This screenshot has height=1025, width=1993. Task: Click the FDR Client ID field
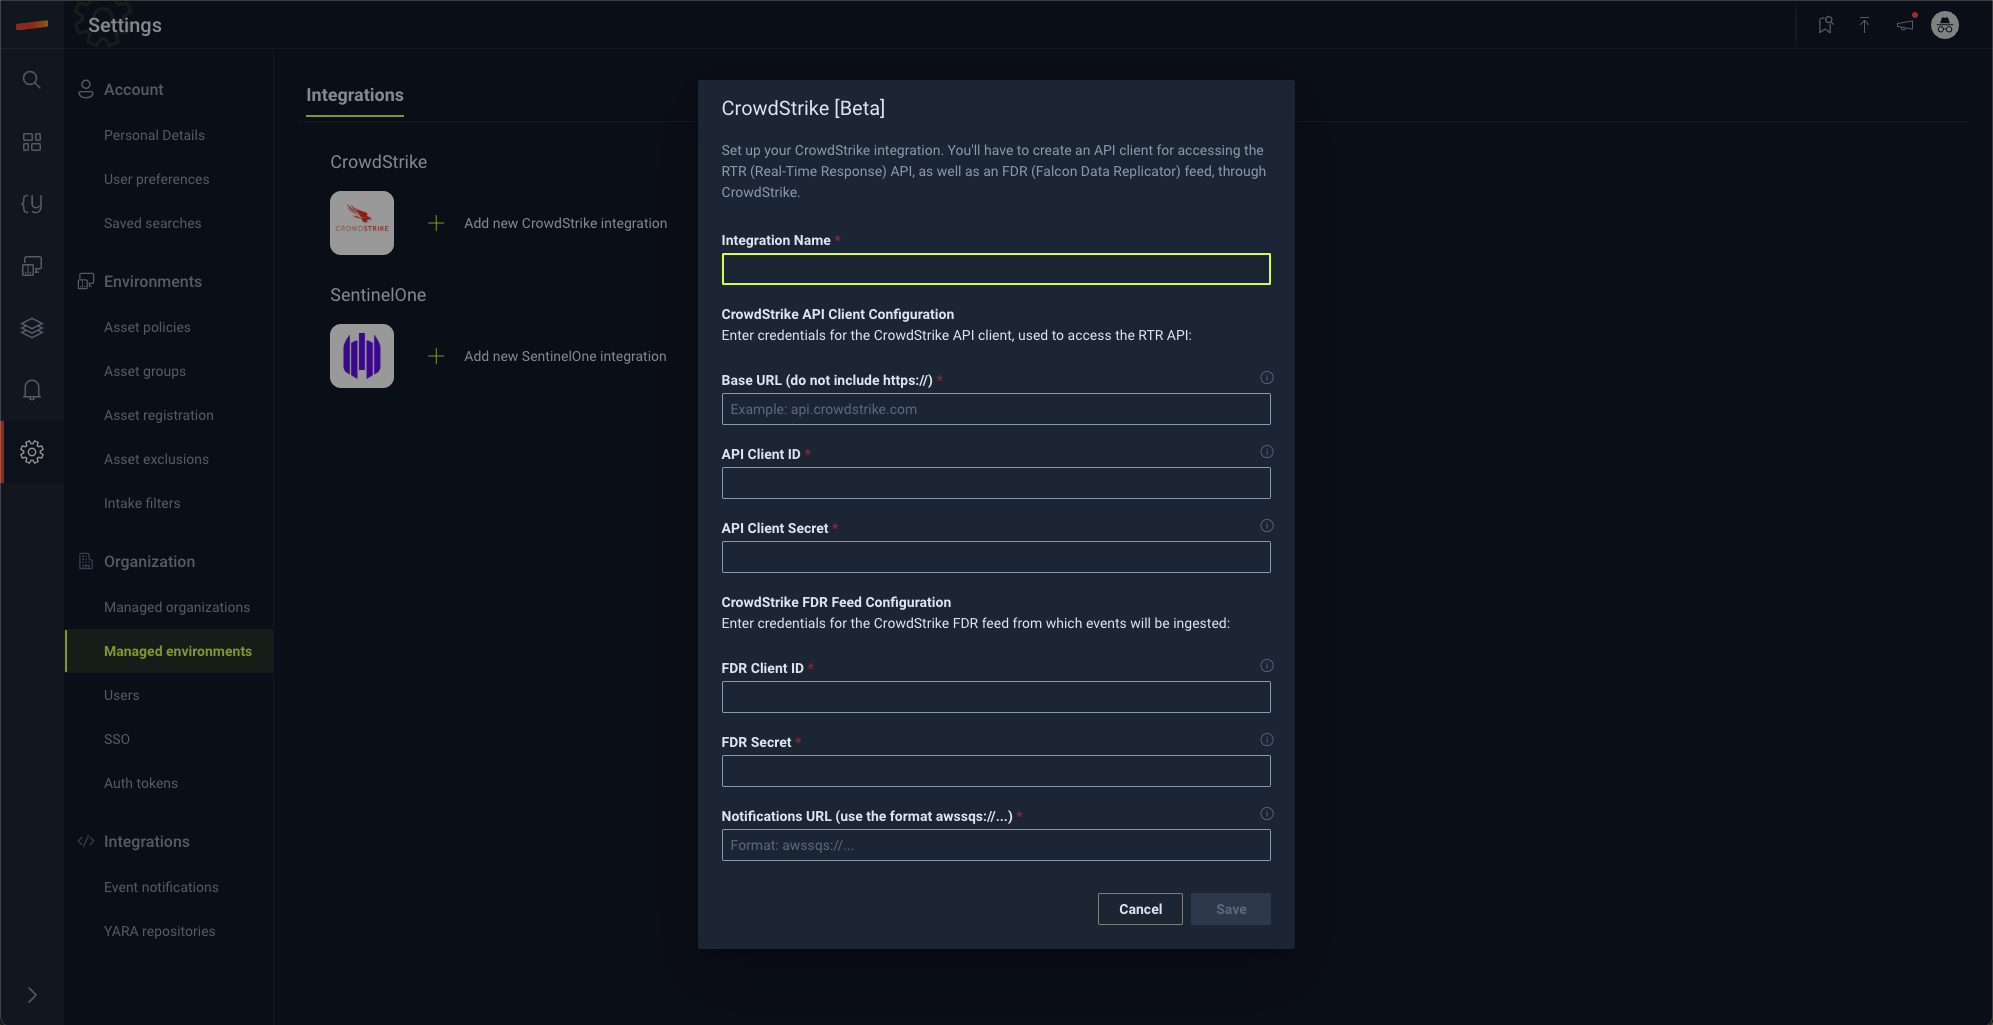click(996, 697)
